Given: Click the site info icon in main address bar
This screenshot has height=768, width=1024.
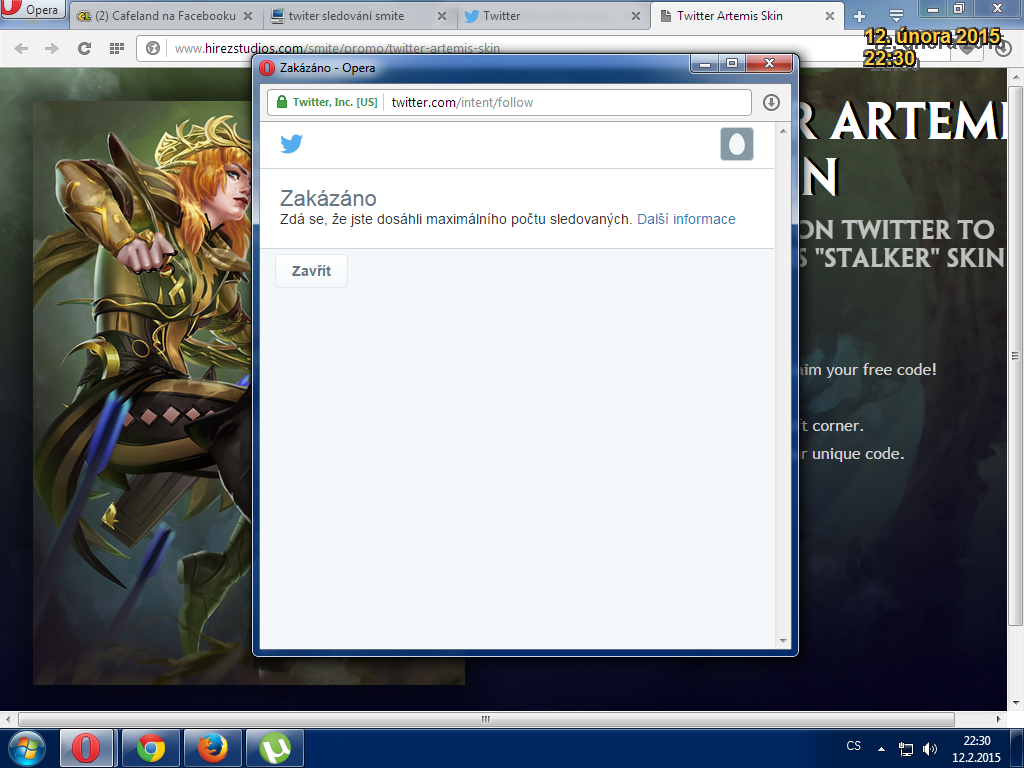Looking at the screenshot, I should coord(153,48).
